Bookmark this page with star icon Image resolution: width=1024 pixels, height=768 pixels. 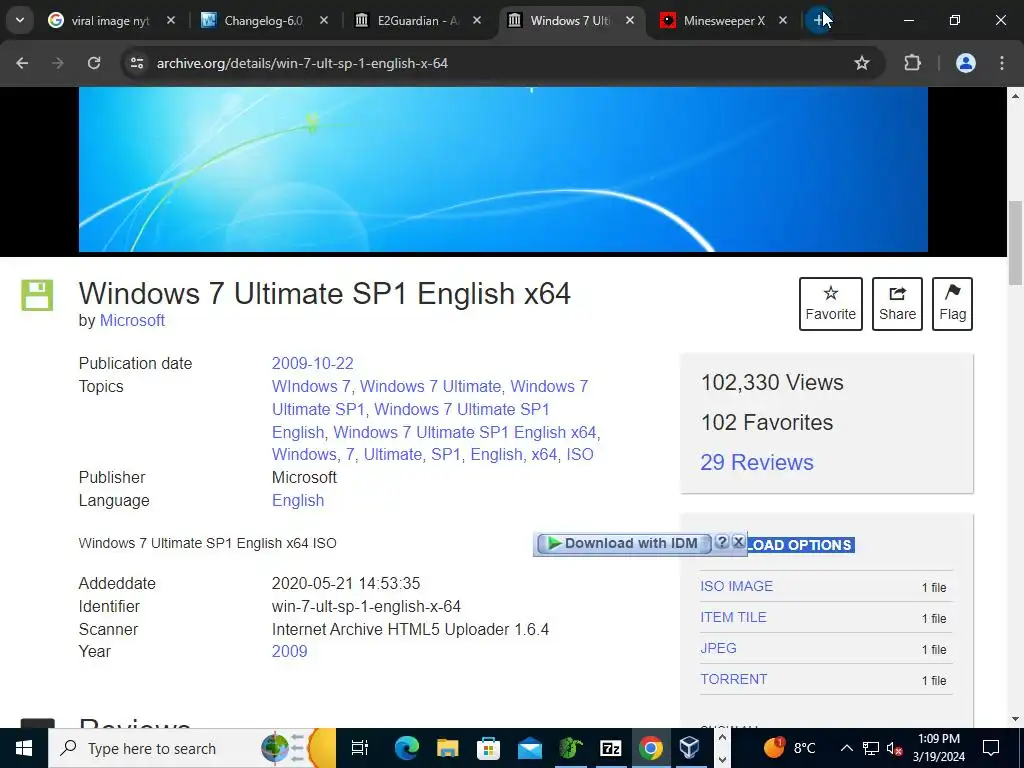[x=862, y=63]
